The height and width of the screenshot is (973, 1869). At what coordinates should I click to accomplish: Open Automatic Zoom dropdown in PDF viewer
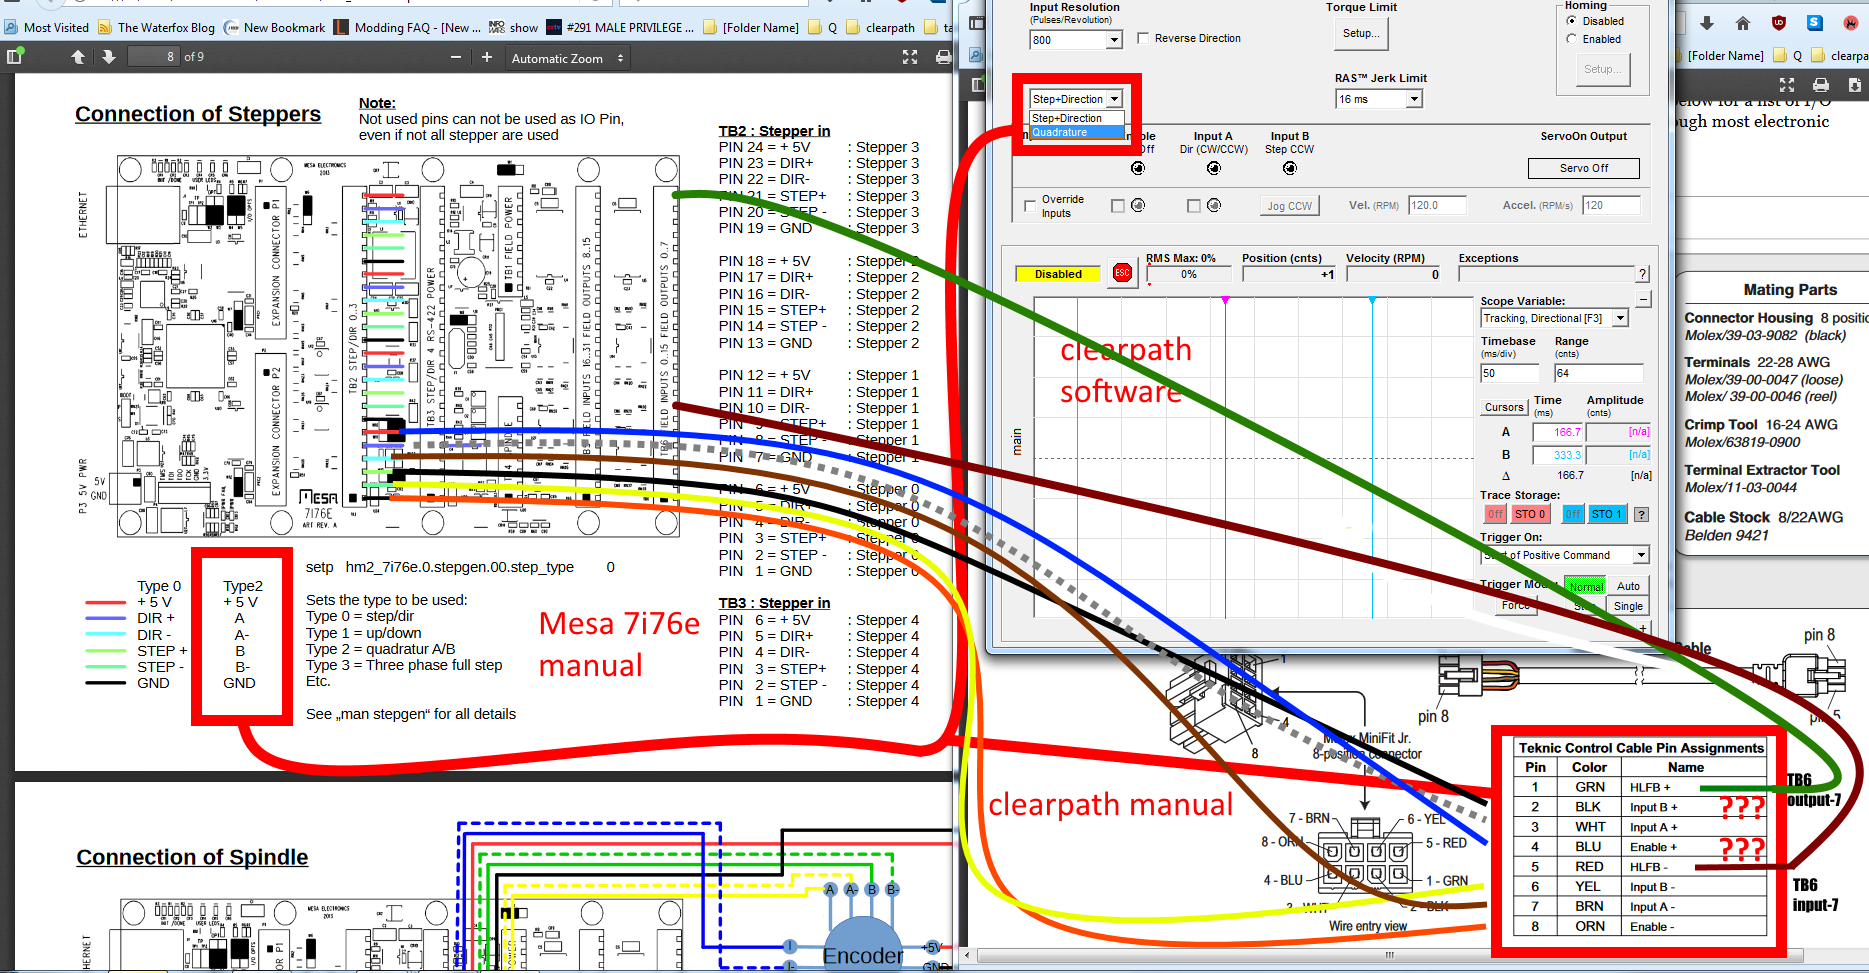pos(567,58)
